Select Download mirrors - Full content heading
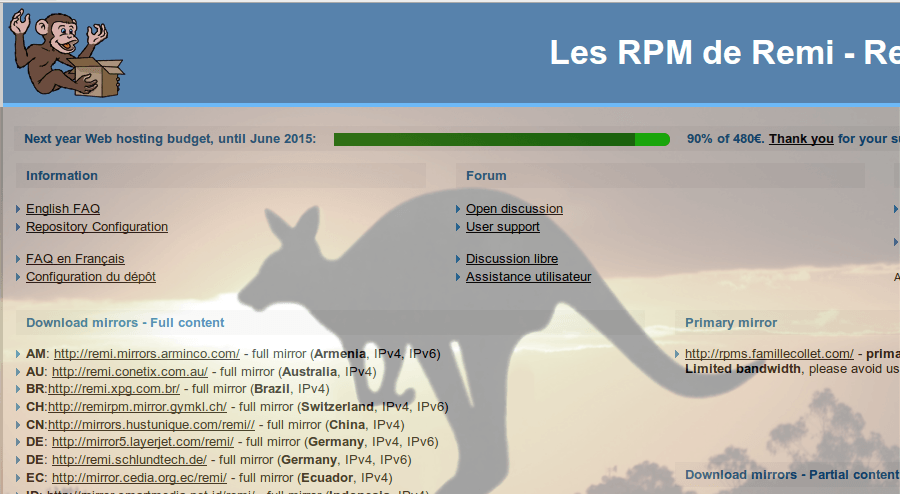The width and height of the screenshot is (900, 494). (125, 322)
